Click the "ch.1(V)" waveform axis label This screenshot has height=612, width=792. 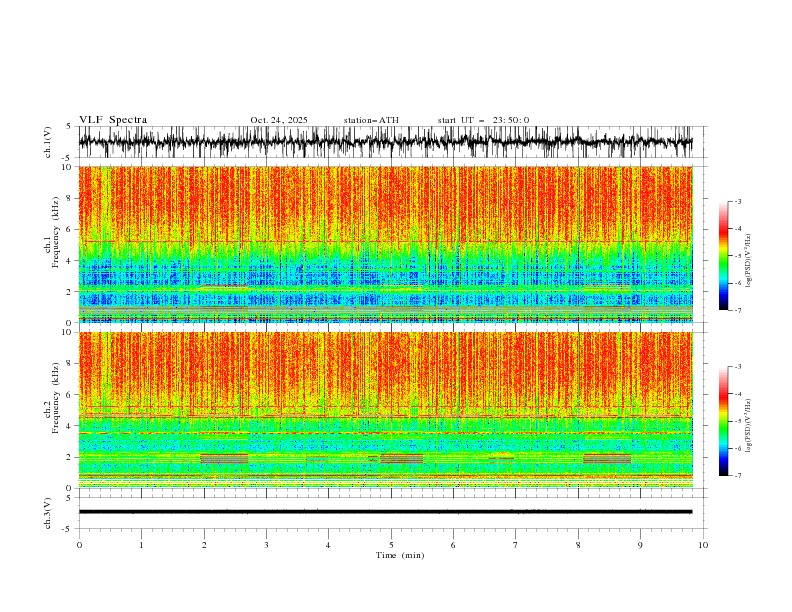pos(48,142)
